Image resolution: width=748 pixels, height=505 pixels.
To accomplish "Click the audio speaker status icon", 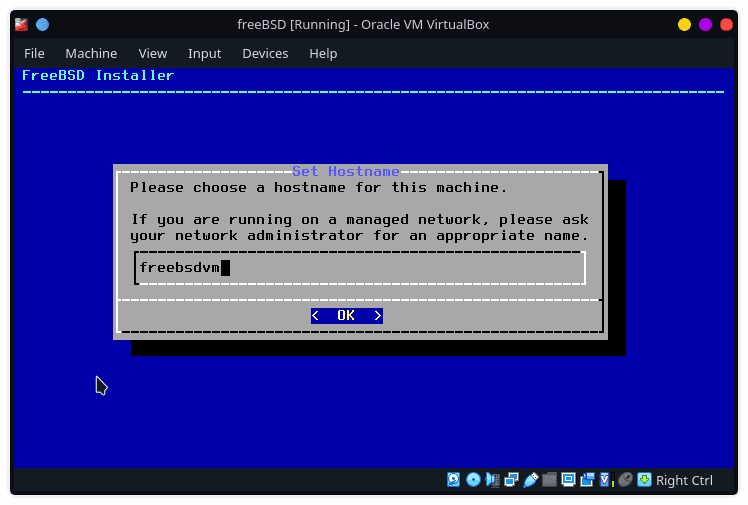I will click(492, 480).
